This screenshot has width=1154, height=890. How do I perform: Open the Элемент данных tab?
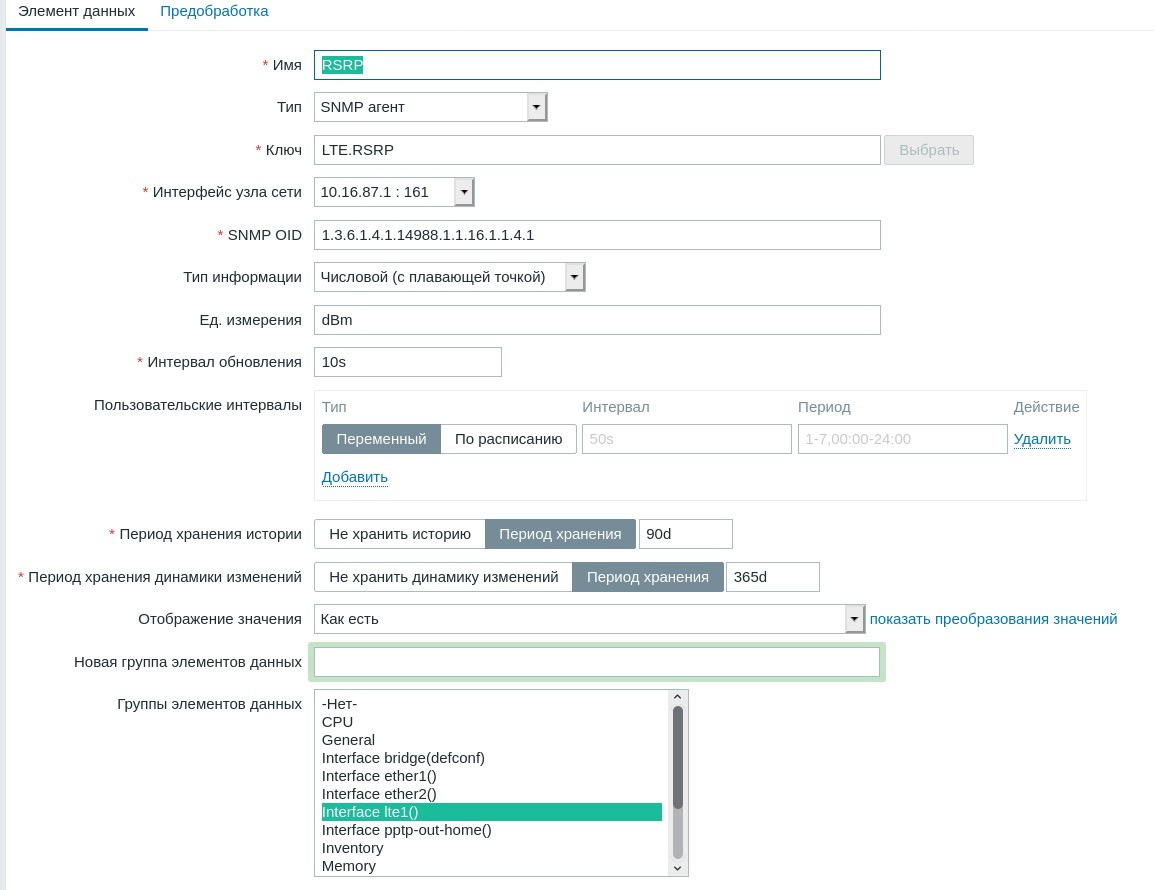coord(77,12)
